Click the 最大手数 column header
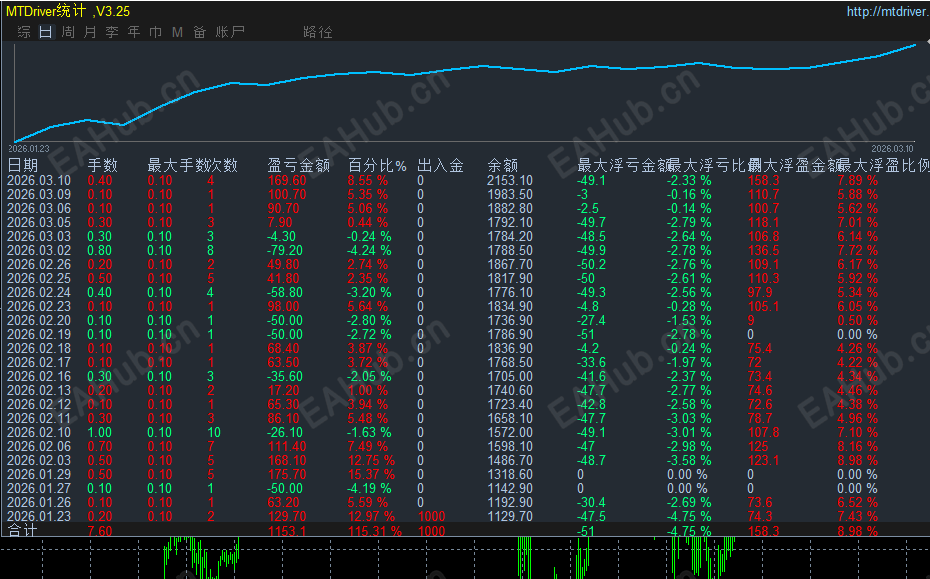 tap(177, 165)
